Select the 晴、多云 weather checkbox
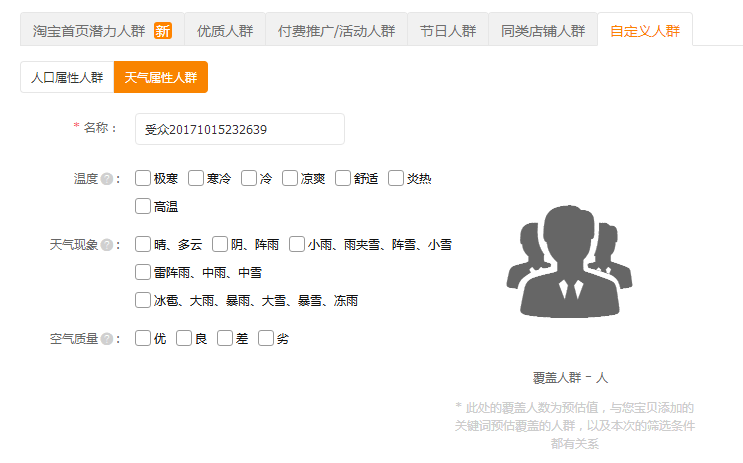 (x=143, y=244)
